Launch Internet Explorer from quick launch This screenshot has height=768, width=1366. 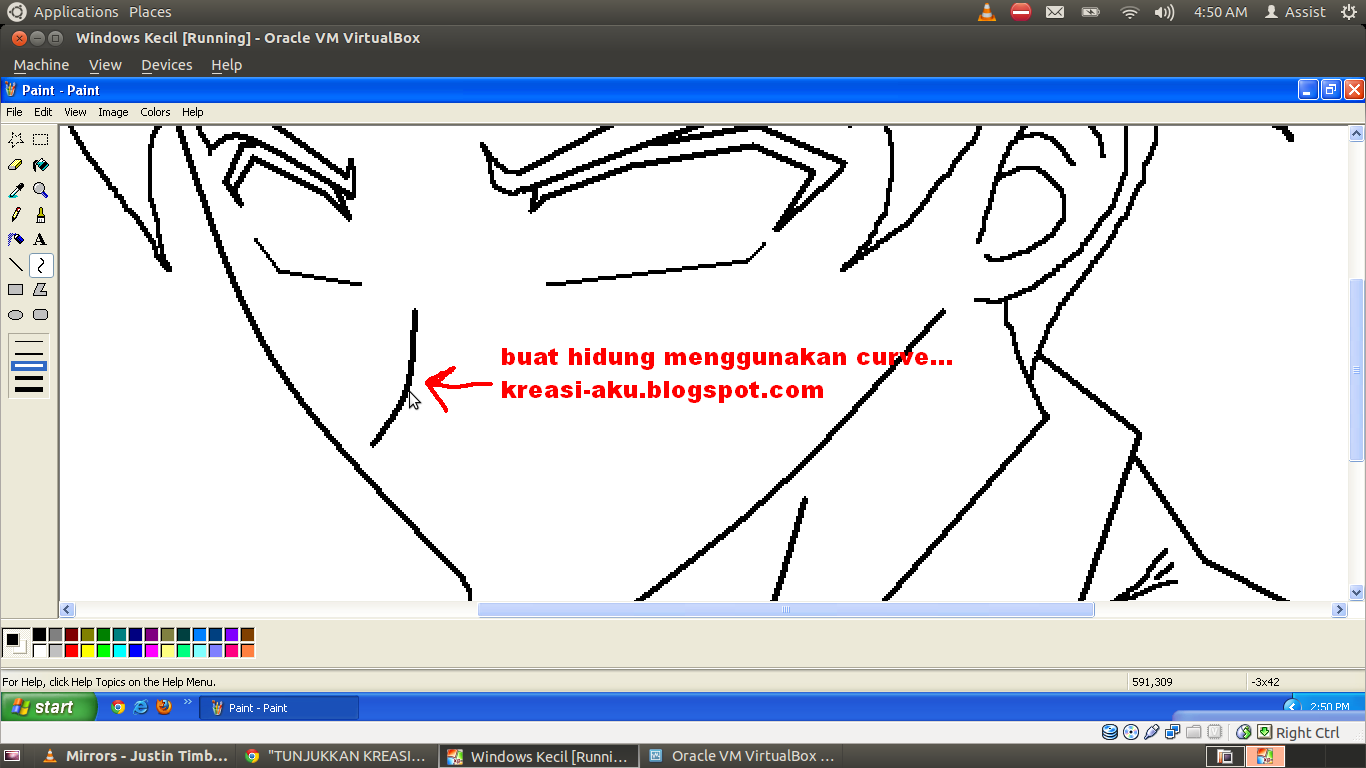[x=141, y=707]
